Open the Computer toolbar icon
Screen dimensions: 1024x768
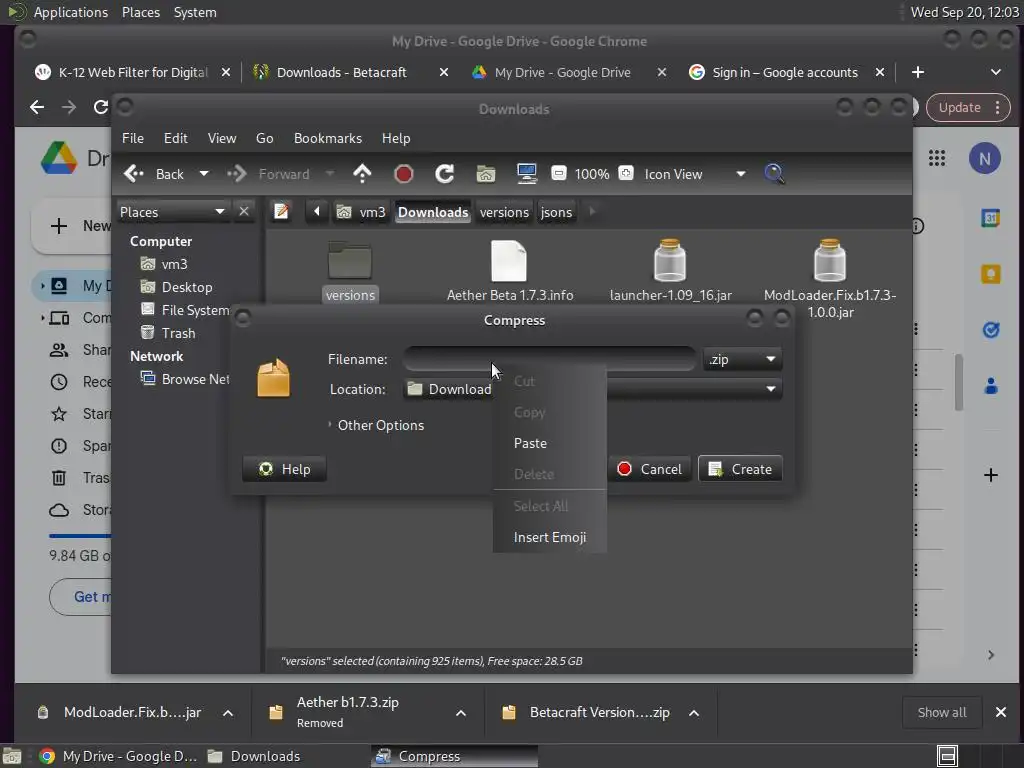[526, 174]
